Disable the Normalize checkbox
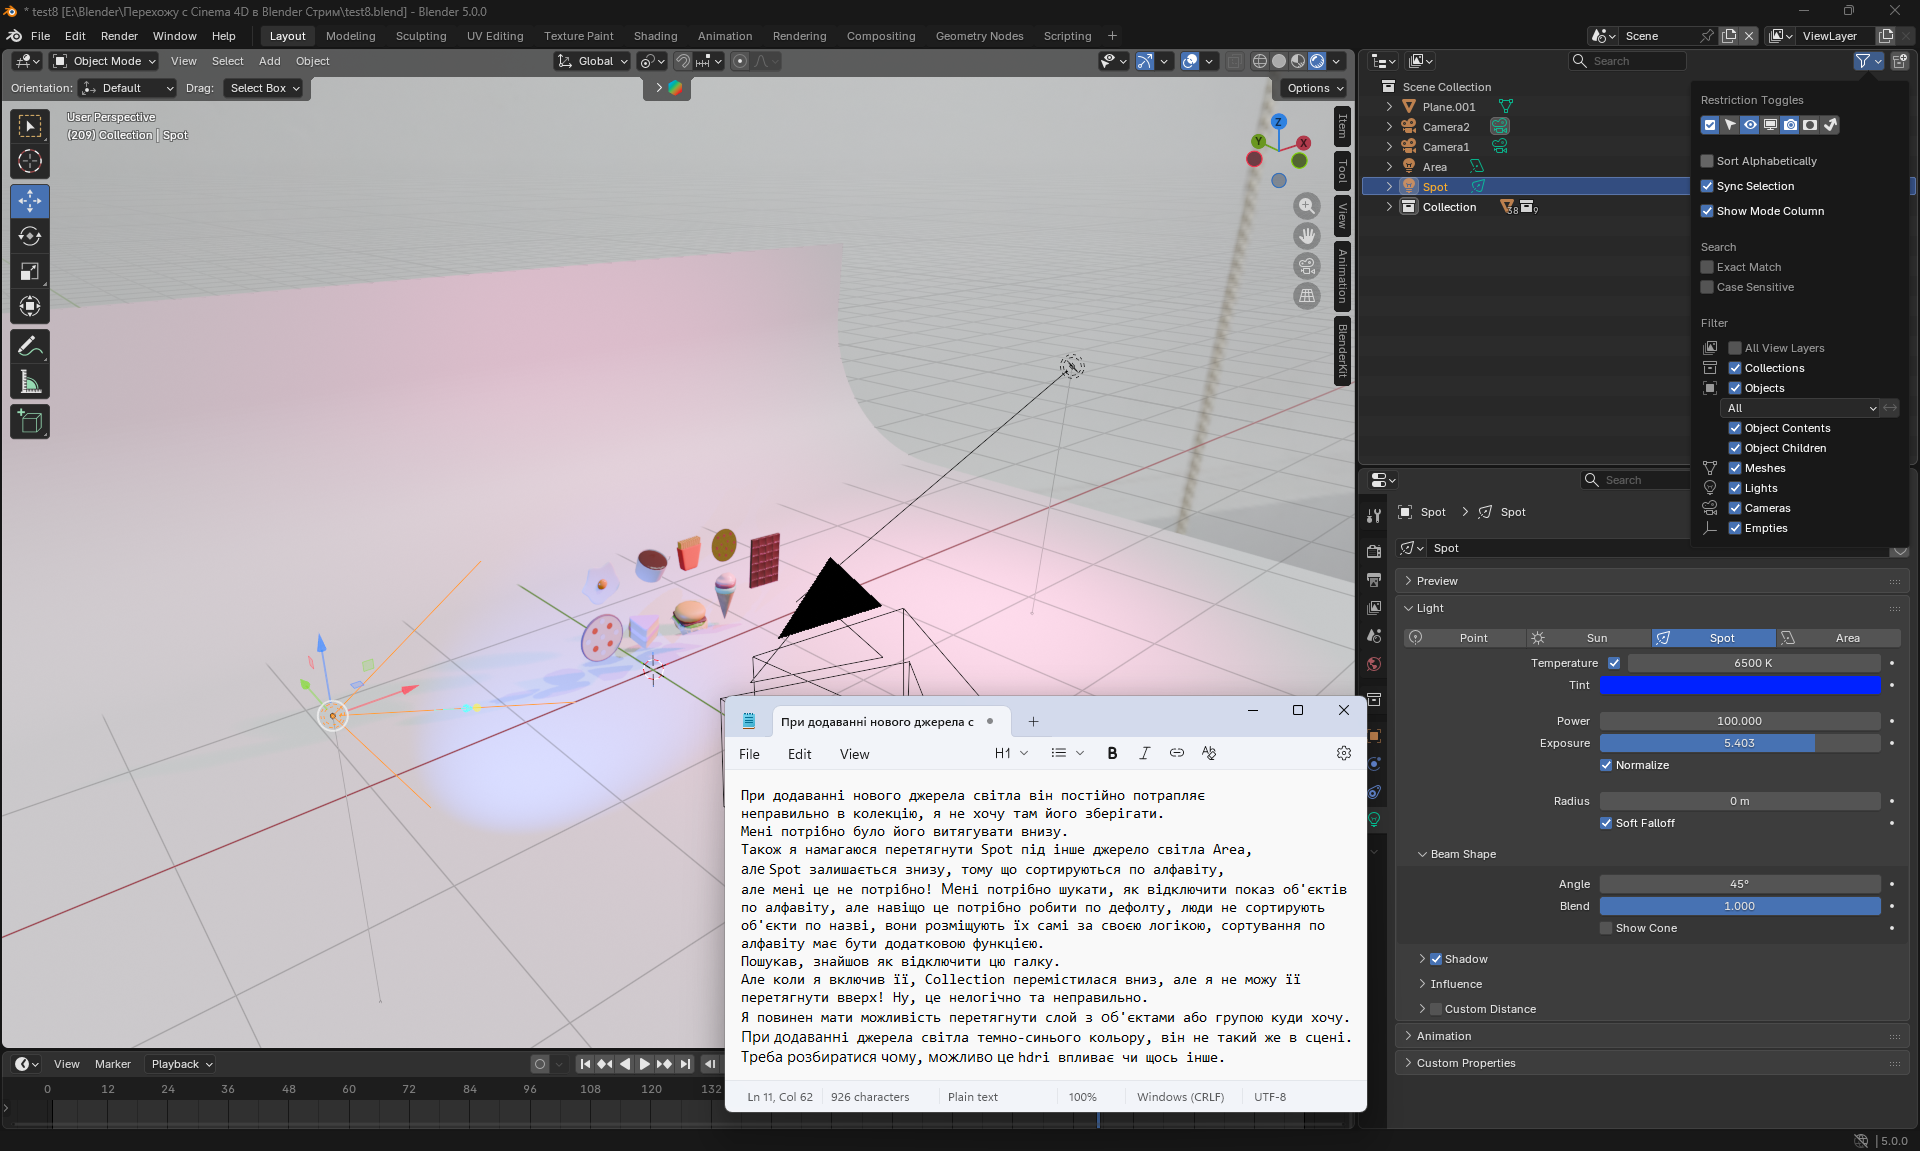 tap(1606, 765)
